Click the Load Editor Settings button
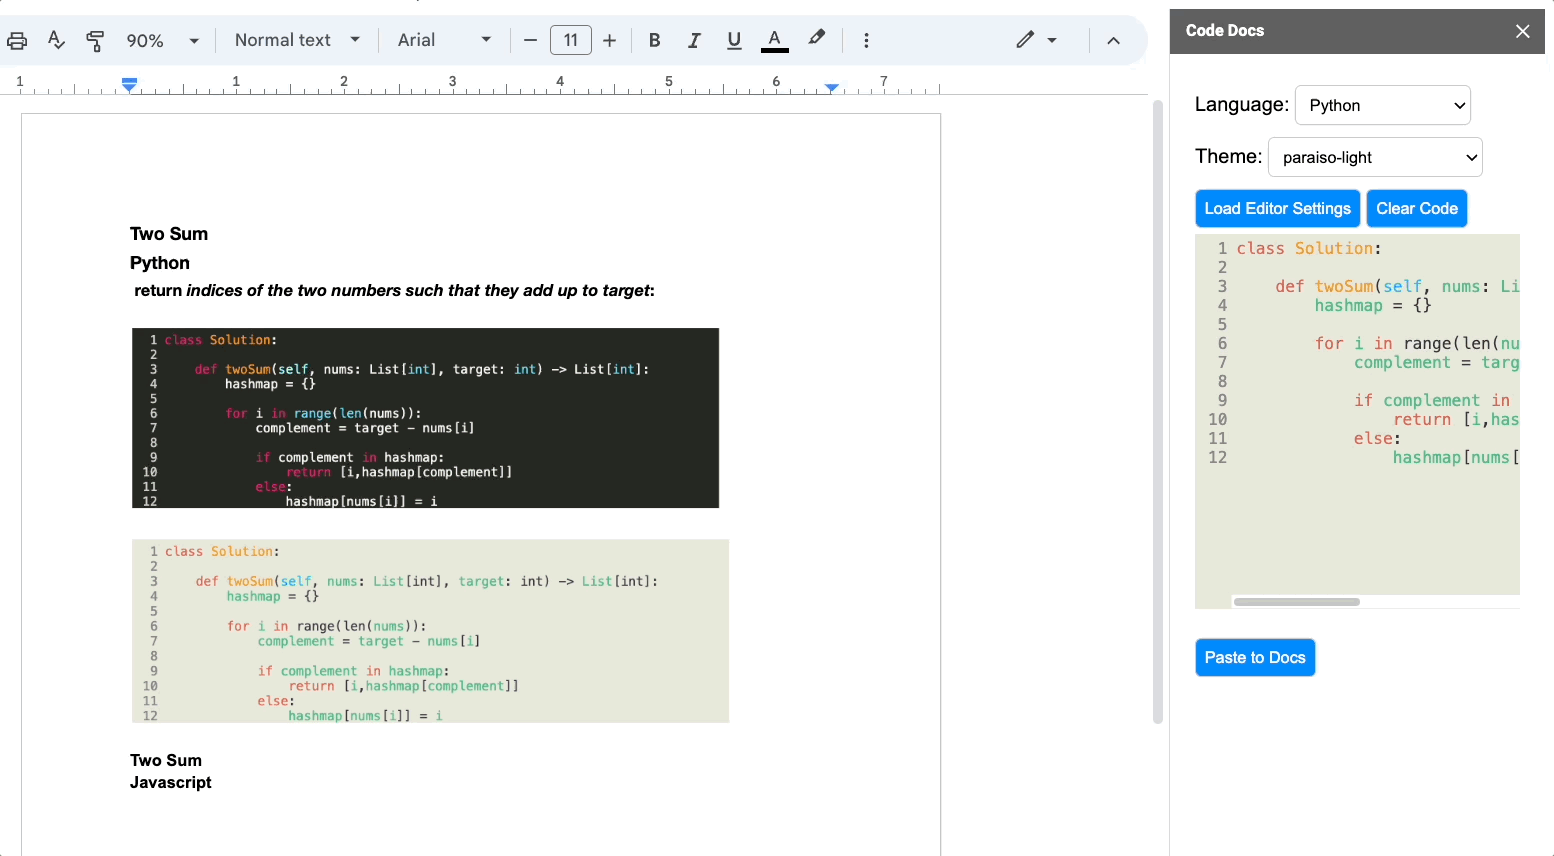 pos(1277,208)
